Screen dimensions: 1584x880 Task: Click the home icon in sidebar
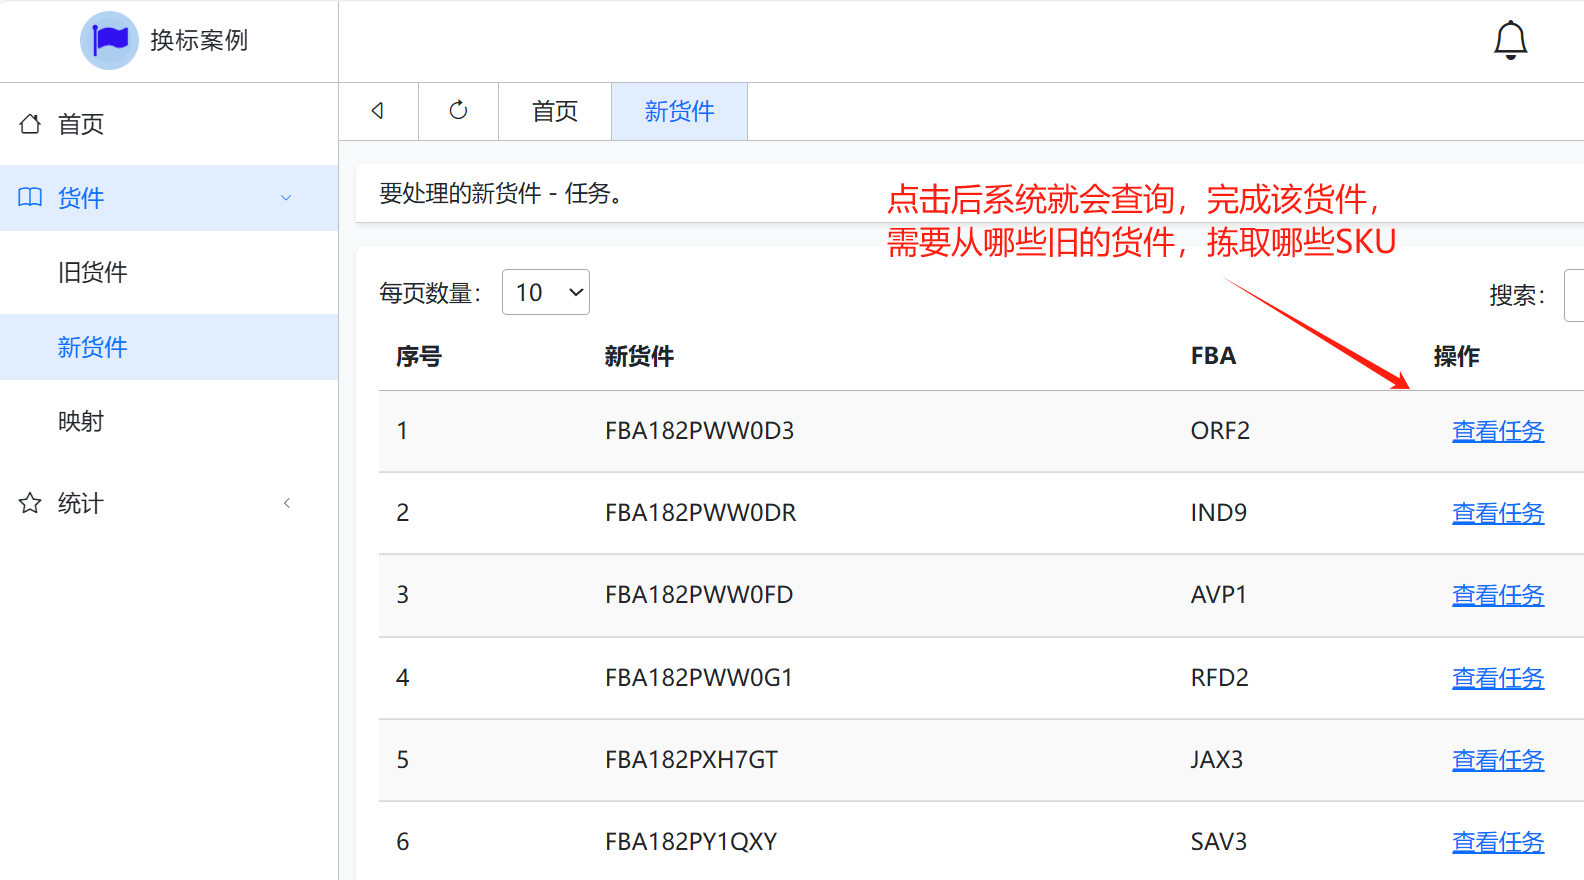(x=30, y=124)
